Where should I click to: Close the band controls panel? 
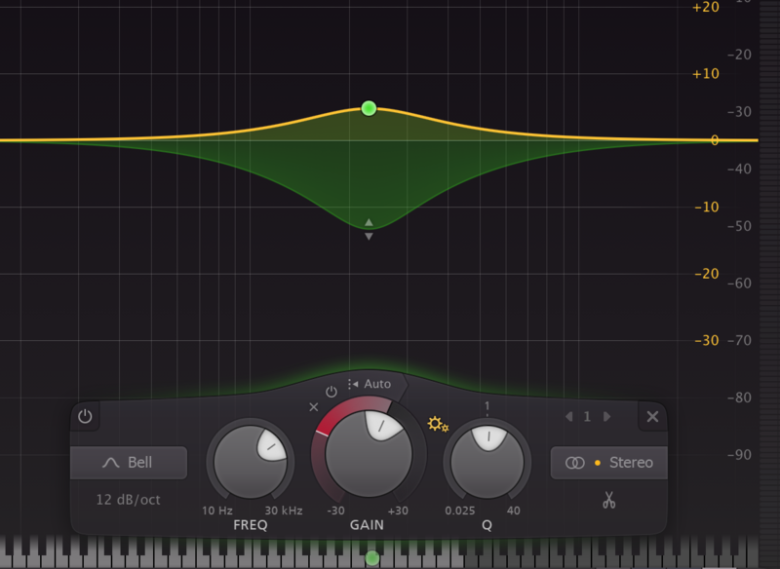tap(653, 416)
